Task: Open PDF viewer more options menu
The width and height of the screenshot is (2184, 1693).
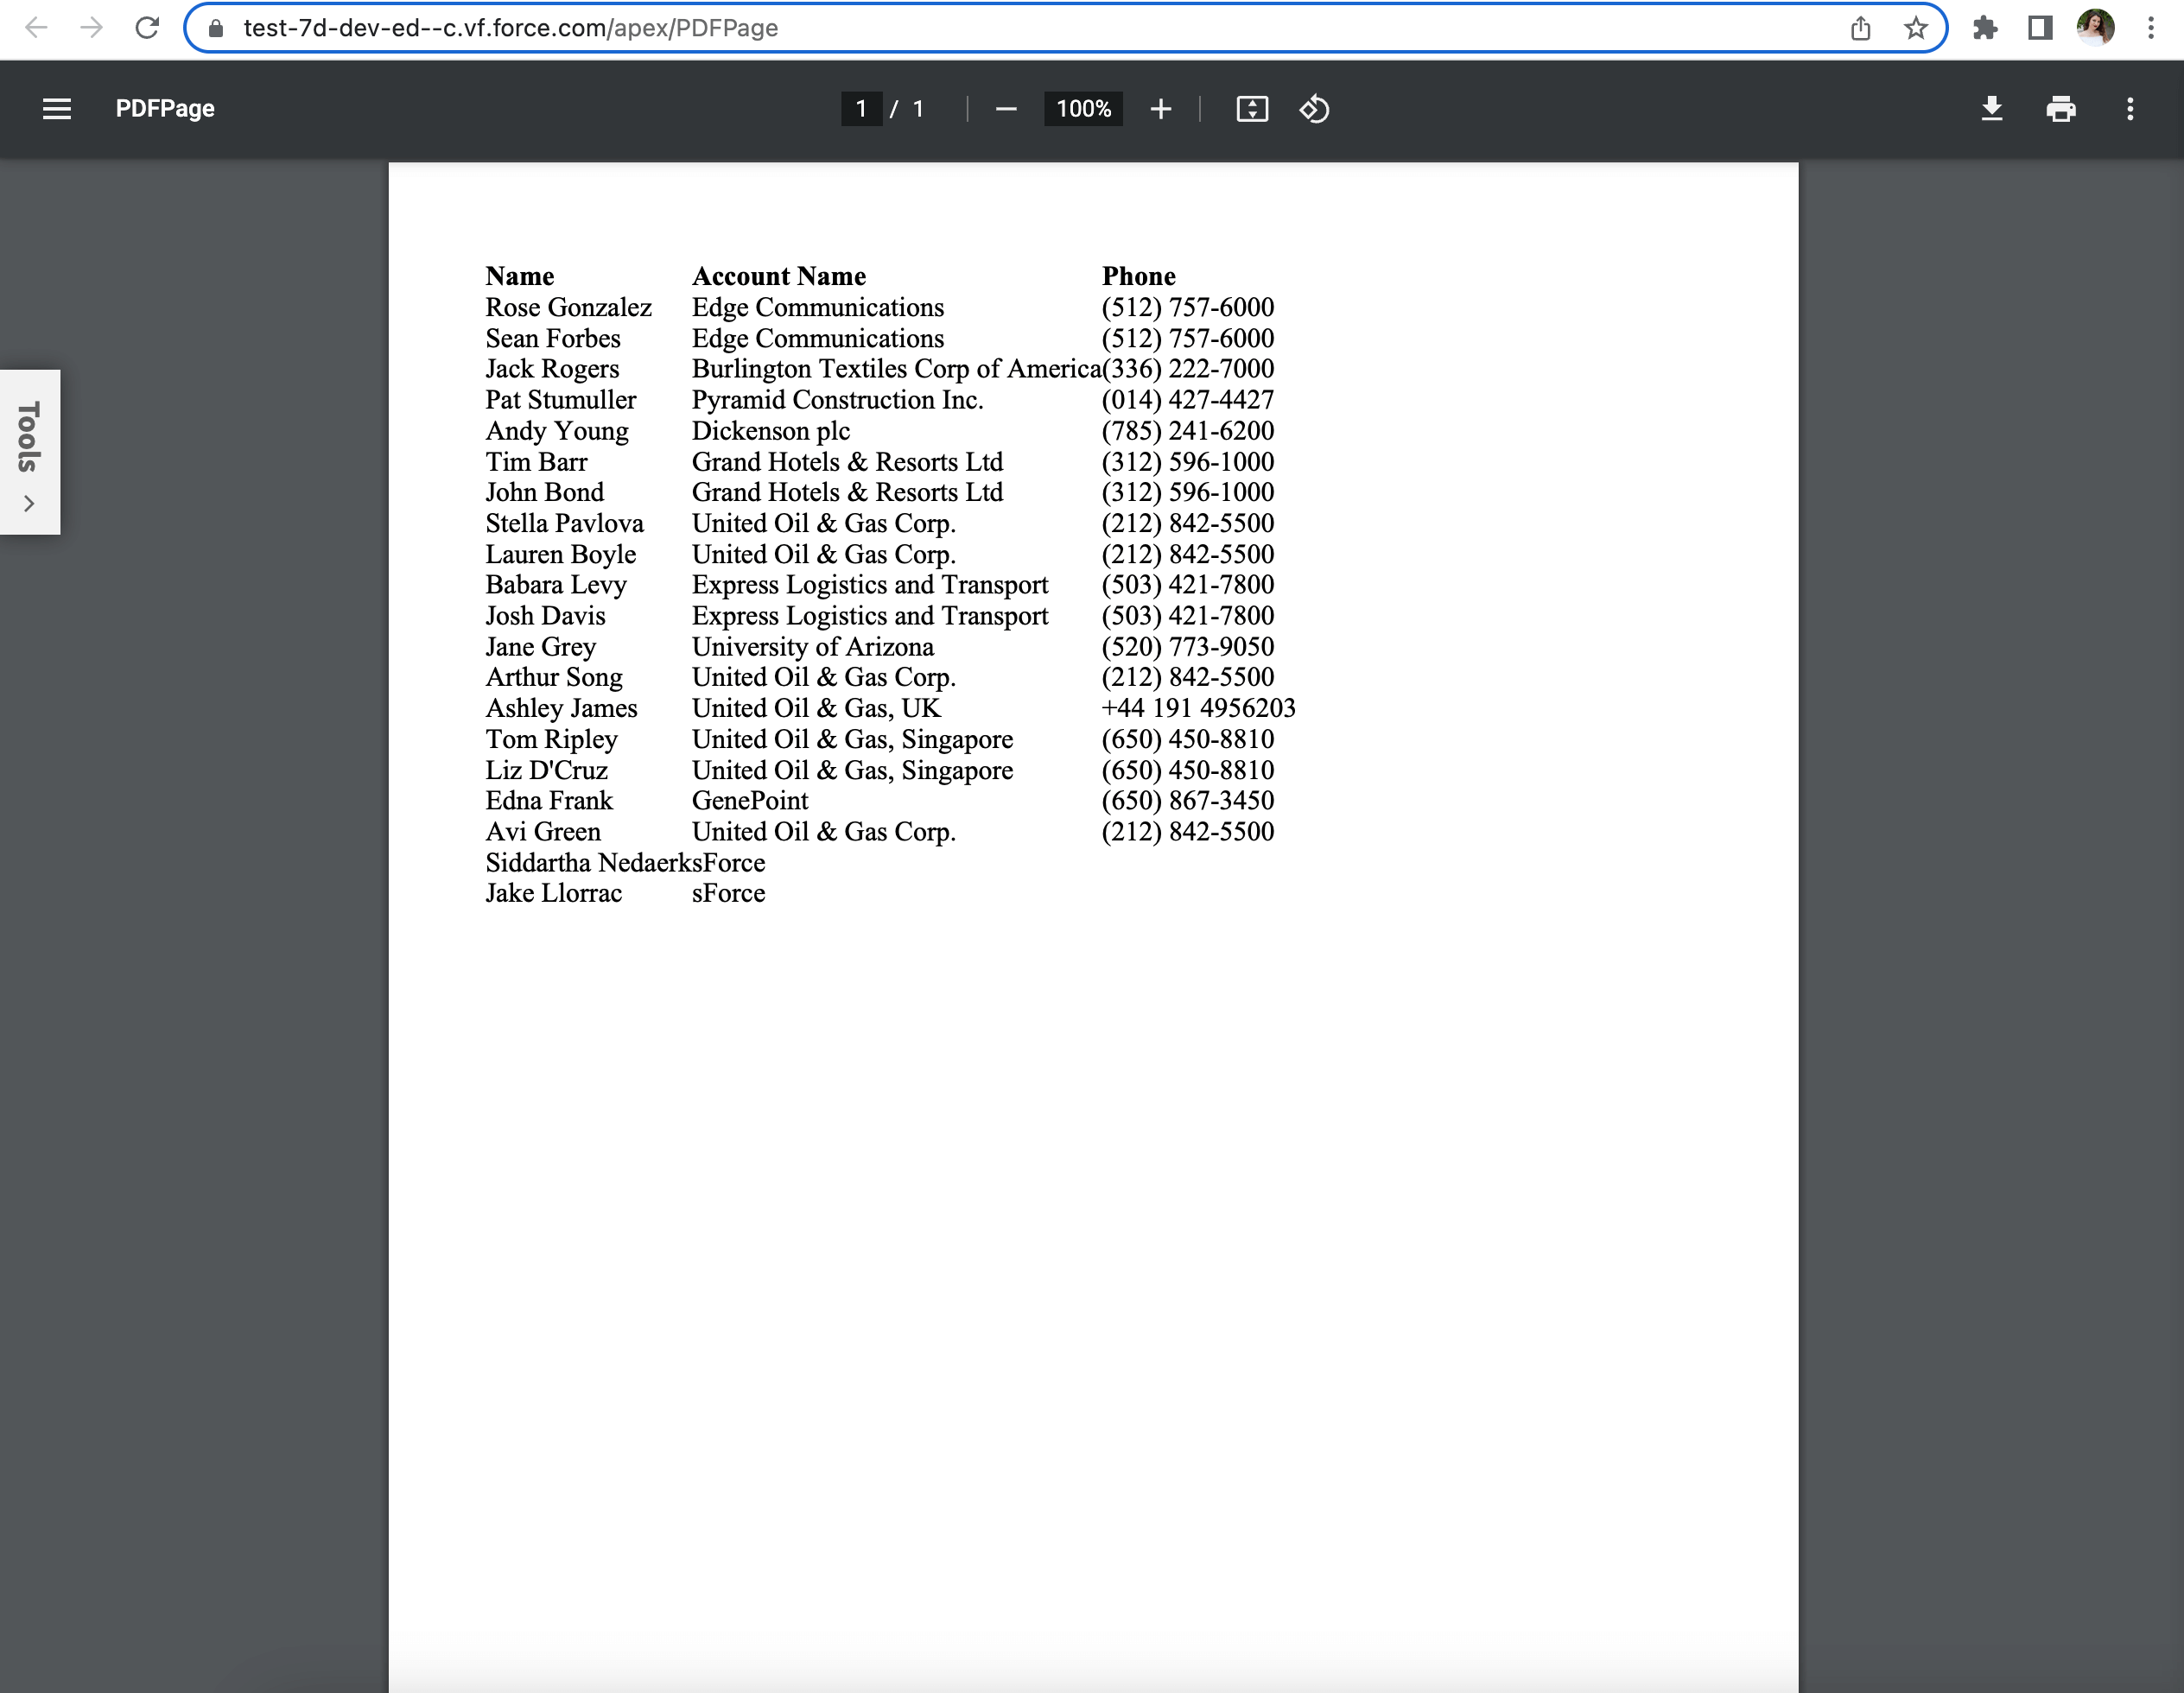Action: 2131,109
